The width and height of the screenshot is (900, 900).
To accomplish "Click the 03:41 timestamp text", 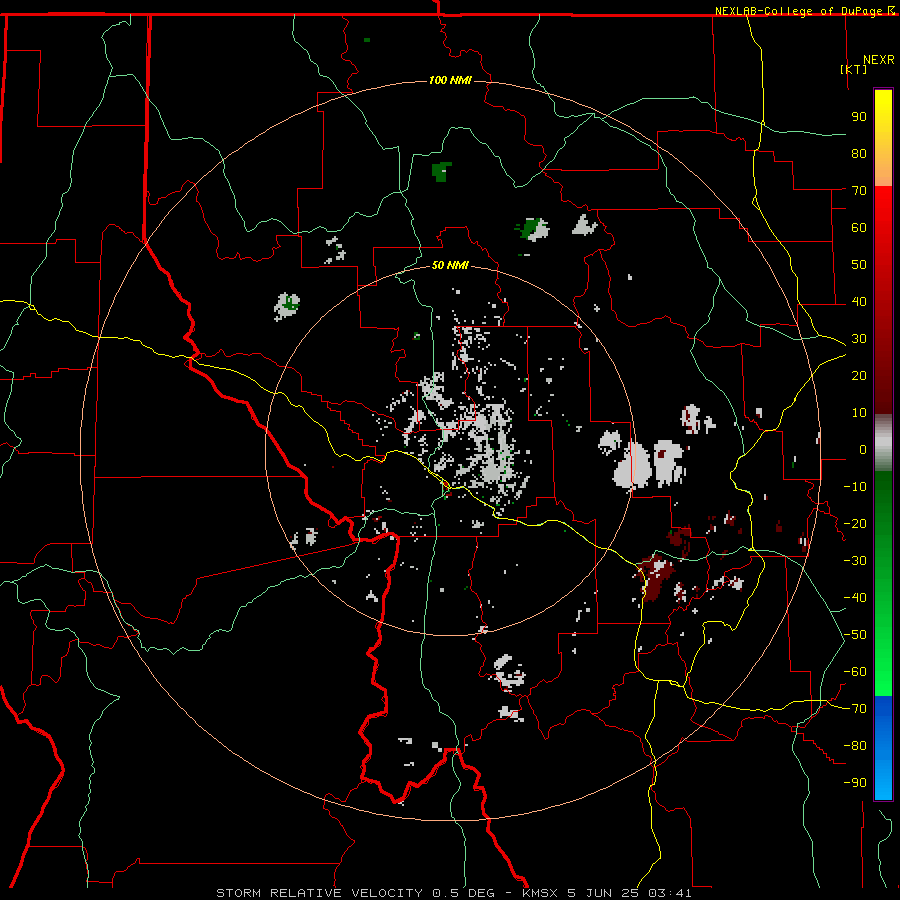I will 670,893.
